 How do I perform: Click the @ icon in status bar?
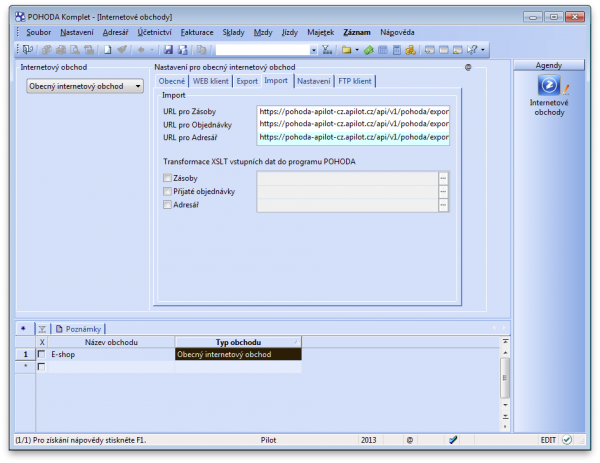[410, 440]
